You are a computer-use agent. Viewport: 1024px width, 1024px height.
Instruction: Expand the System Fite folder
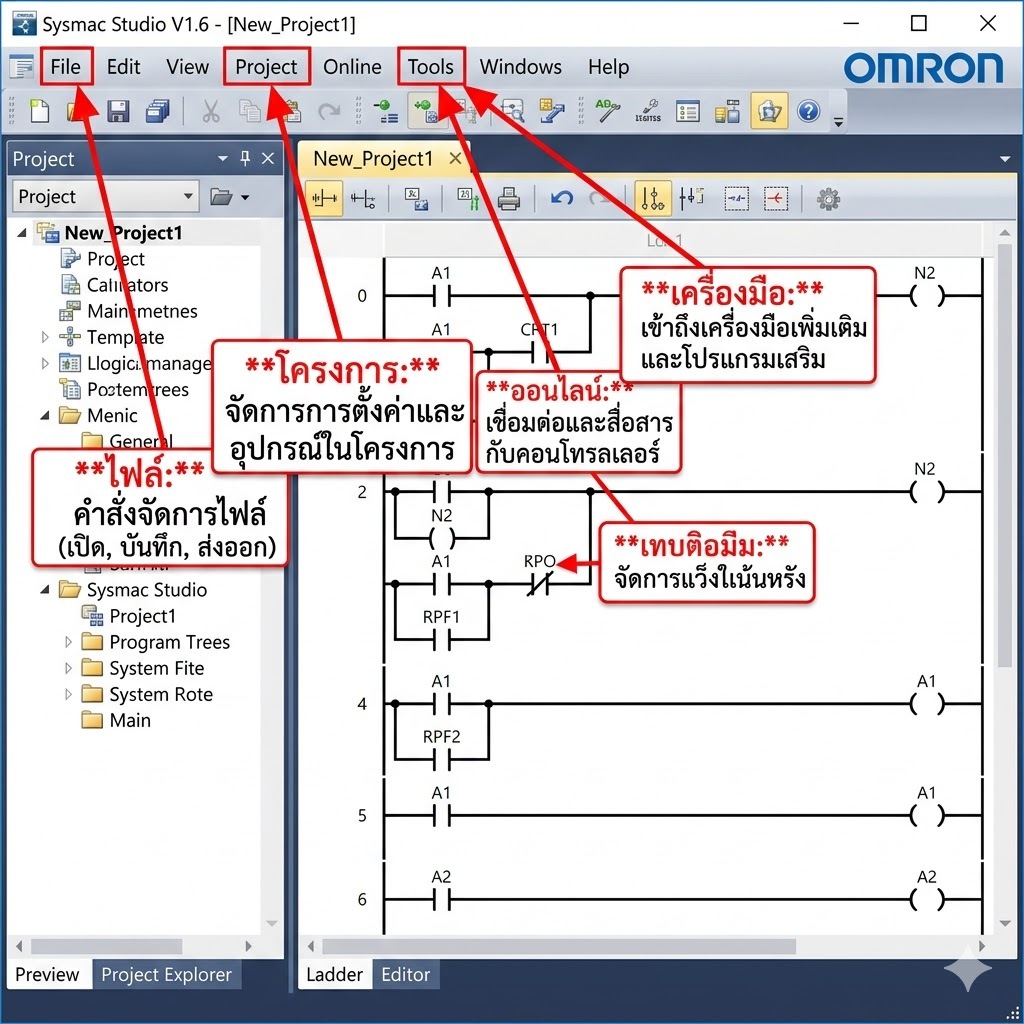(x=69, y=668)
